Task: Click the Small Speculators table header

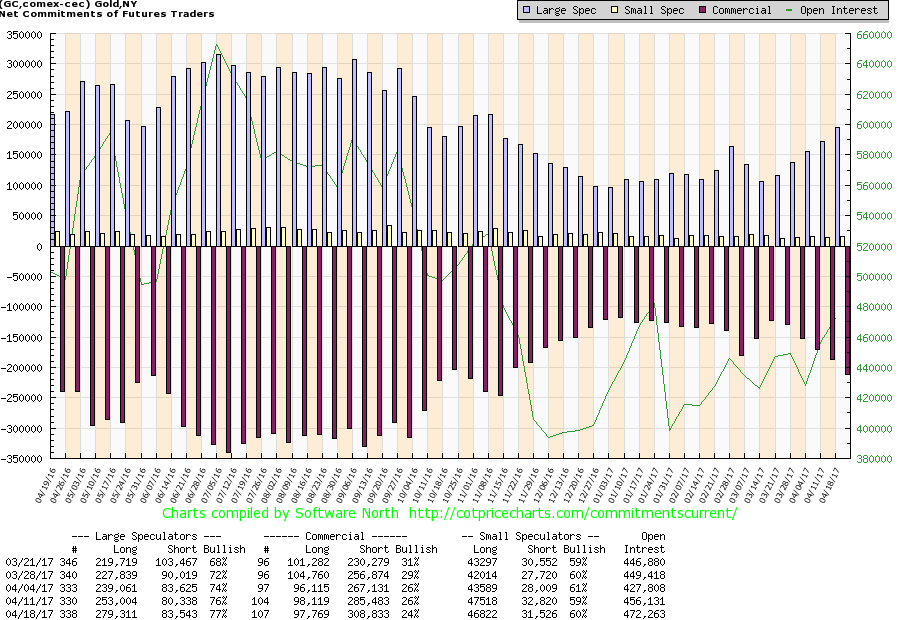Action: [x=531, y=537]
